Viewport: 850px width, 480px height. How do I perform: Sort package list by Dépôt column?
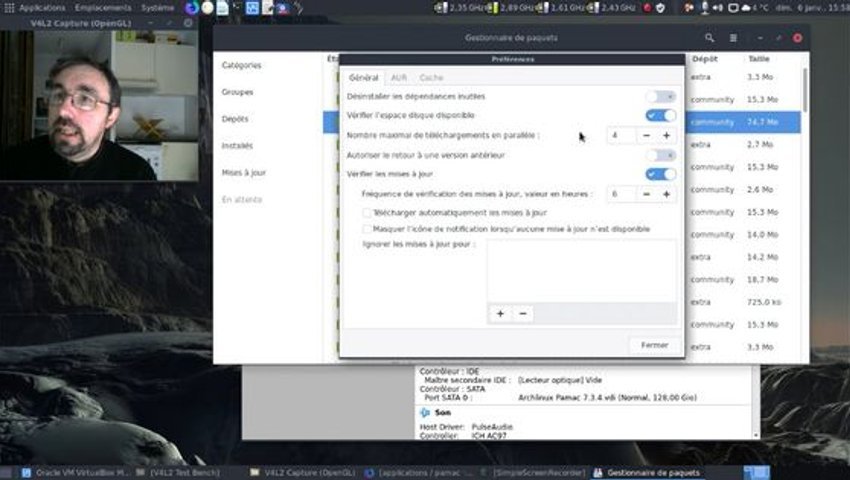[x=704, y=59]
